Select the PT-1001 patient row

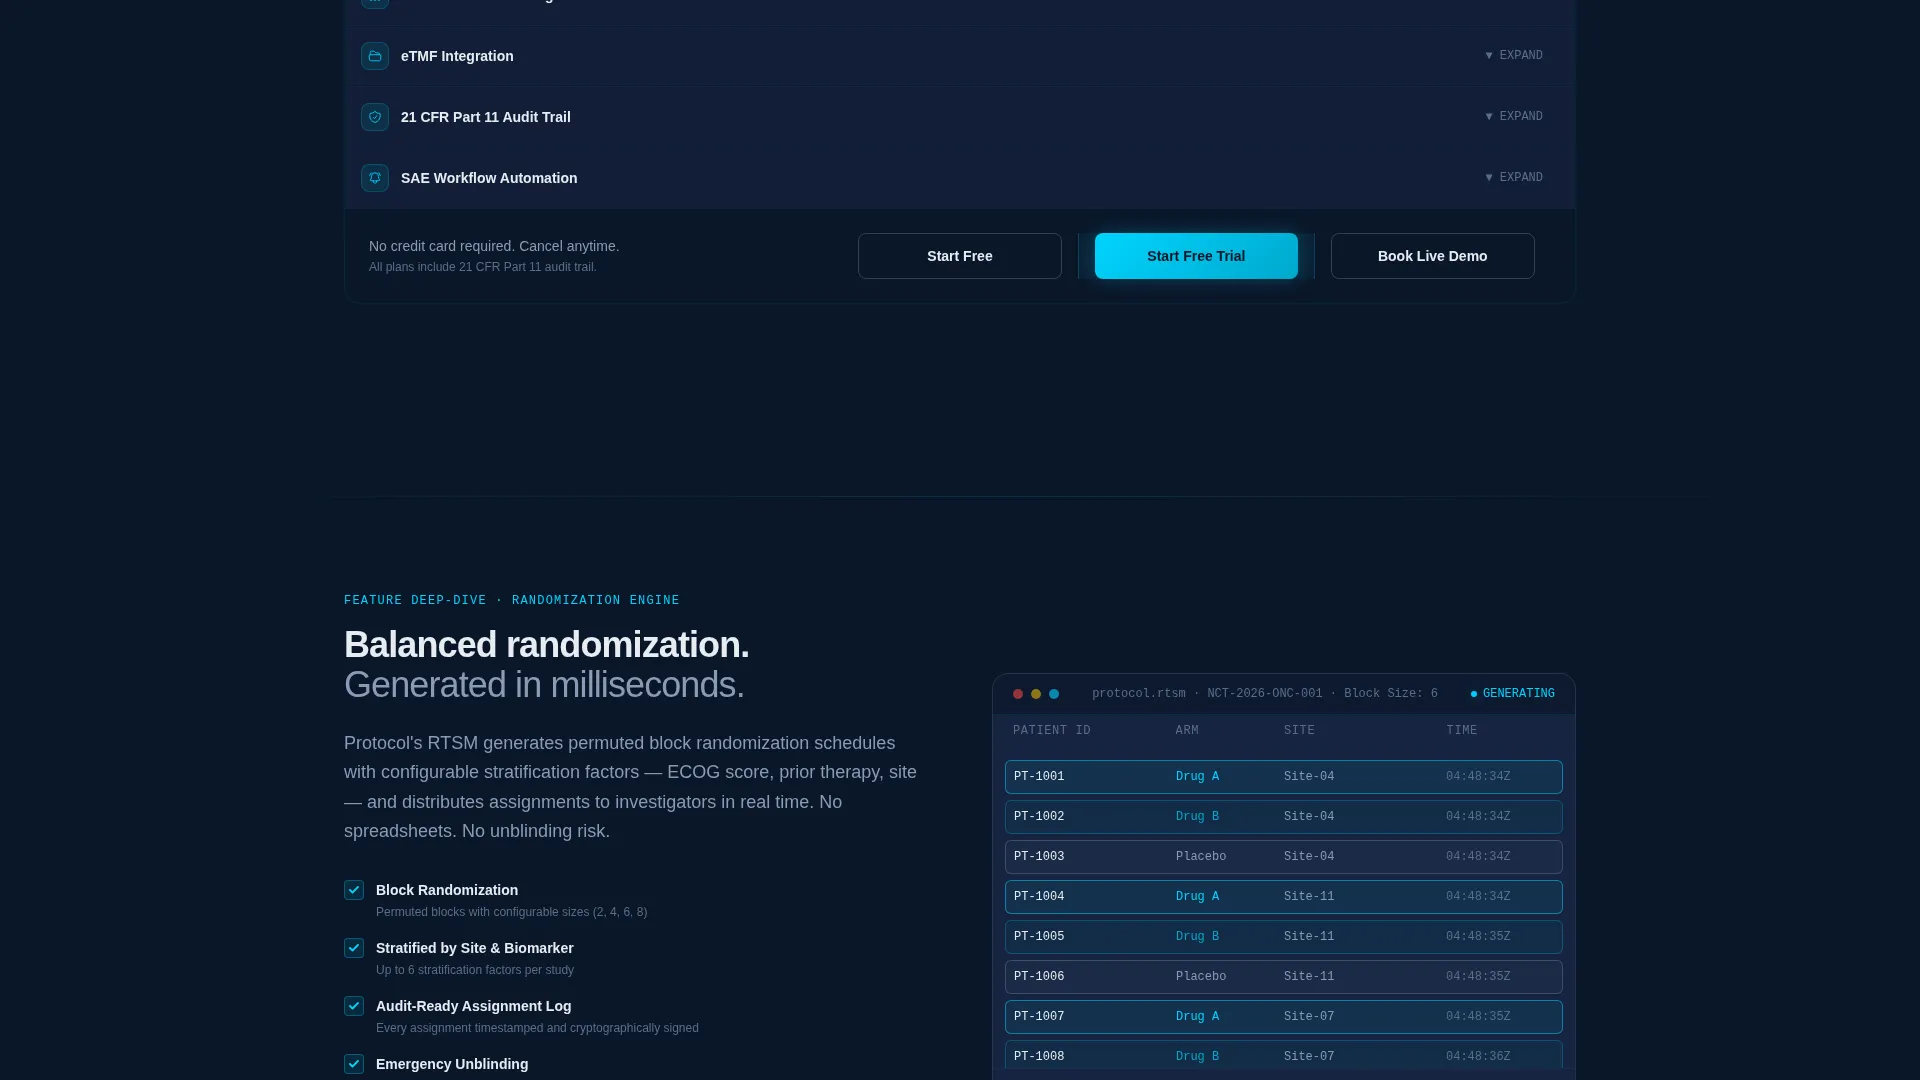(1284, 777)
